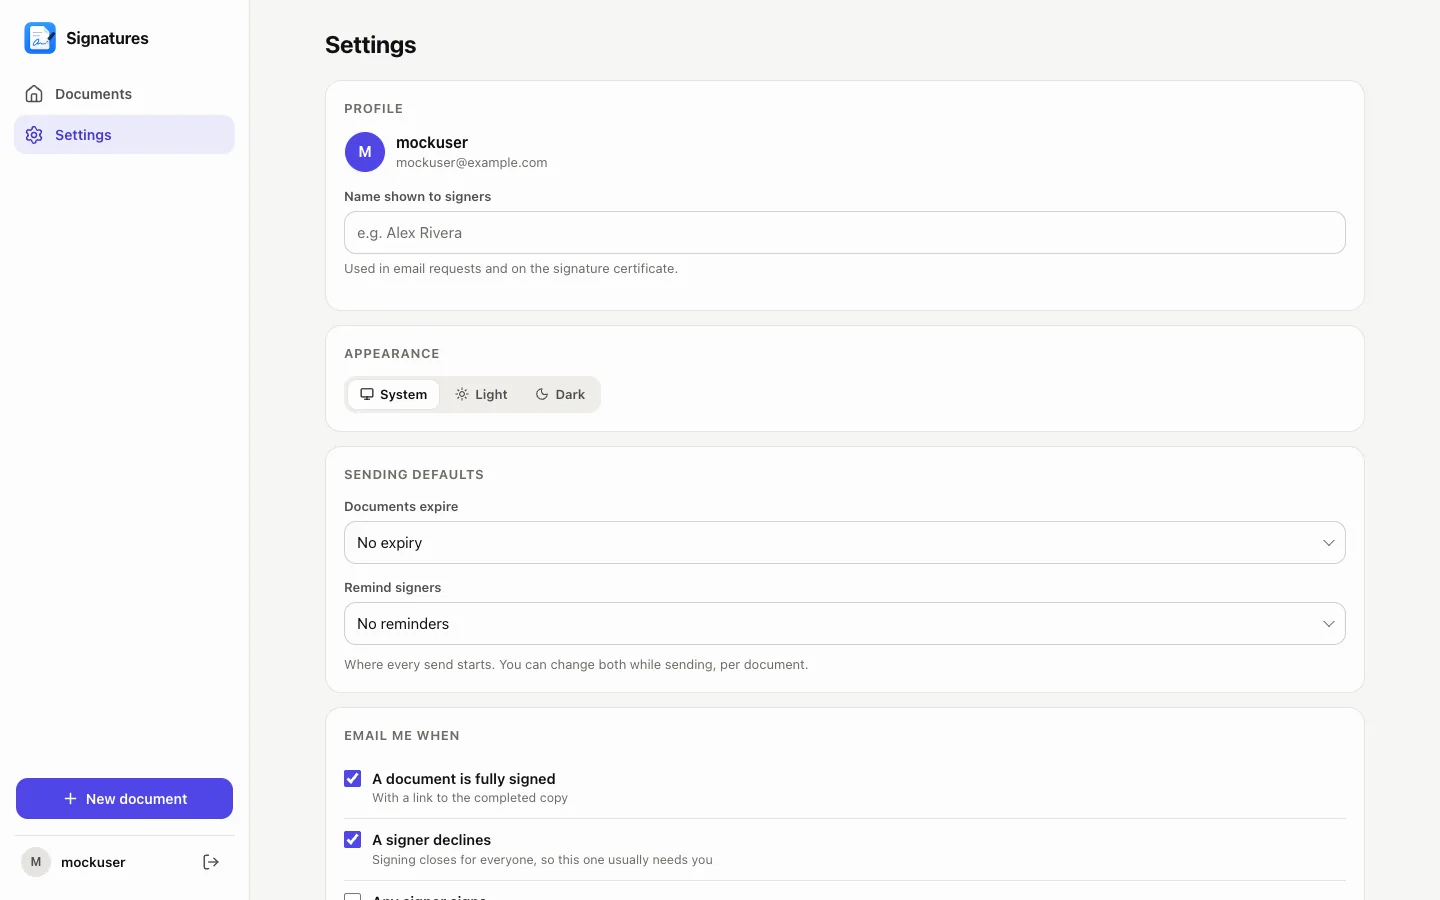Click the 'A signer declines' label
The height and width of the screenshot is (900, 1440).
pyautogui.click(x=432, y=840)
